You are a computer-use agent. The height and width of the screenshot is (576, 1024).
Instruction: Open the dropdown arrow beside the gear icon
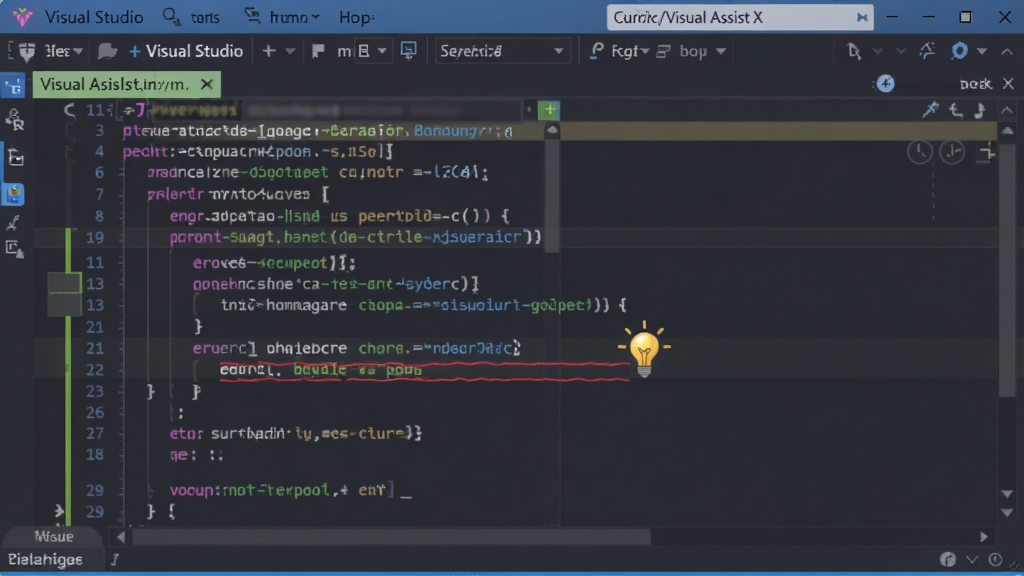coord(982,51)
